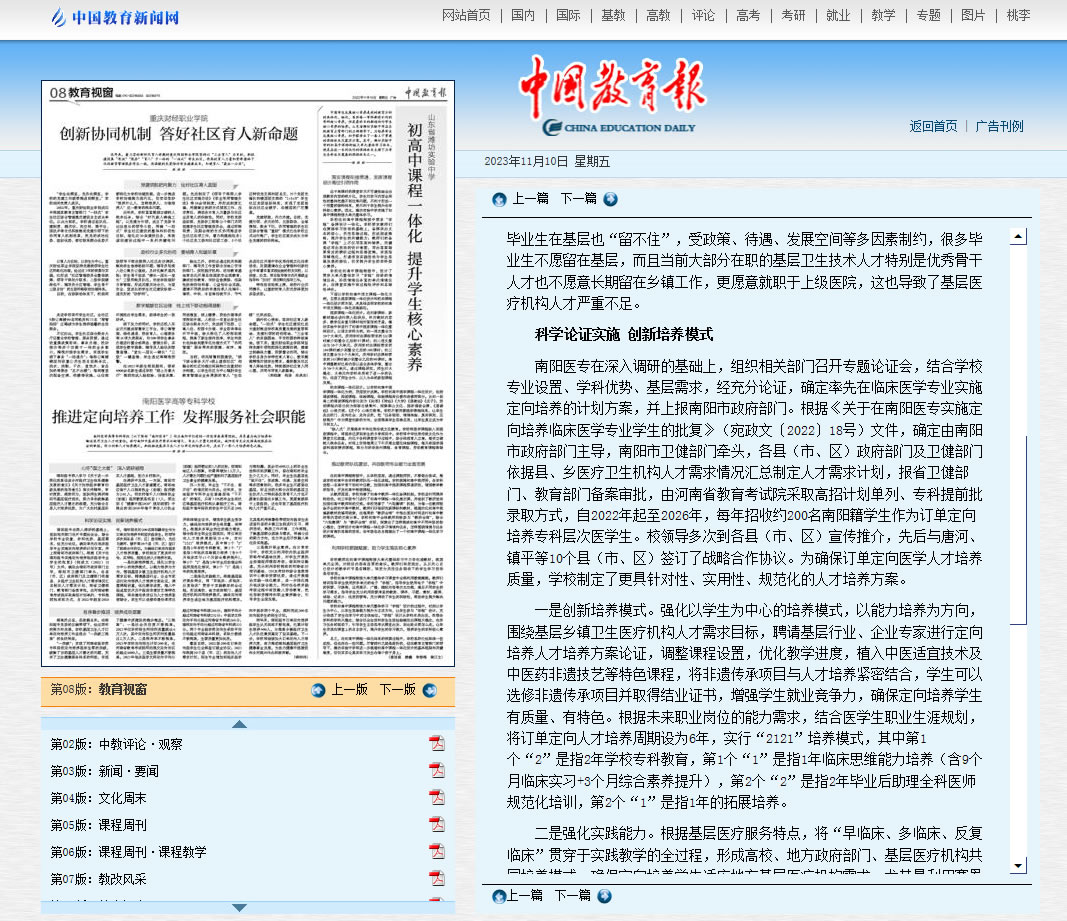The height and width of the screenshot is (921, 1067).
Task: Open the 图片 navigation item
Action: (x=973, y=16)
